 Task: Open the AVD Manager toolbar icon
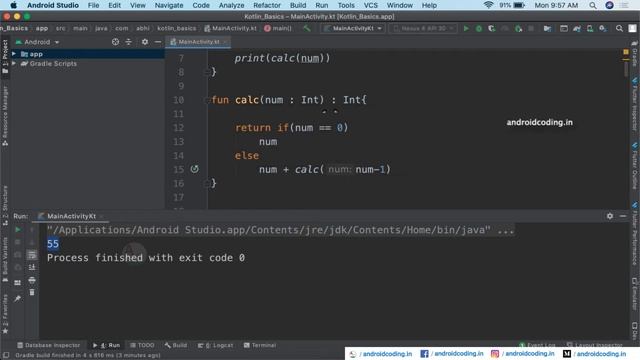590,29
